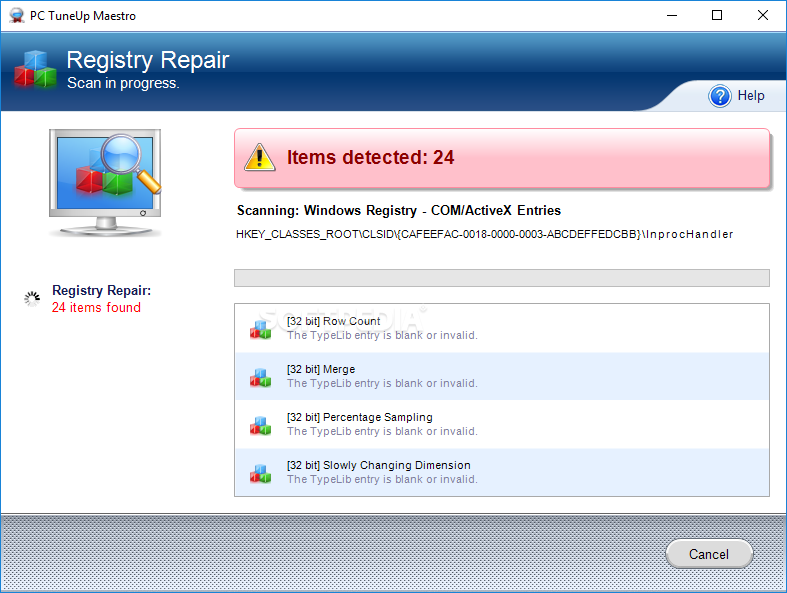
Task: Select the [32 bit] Row Count entry
Action: (502, 328)
